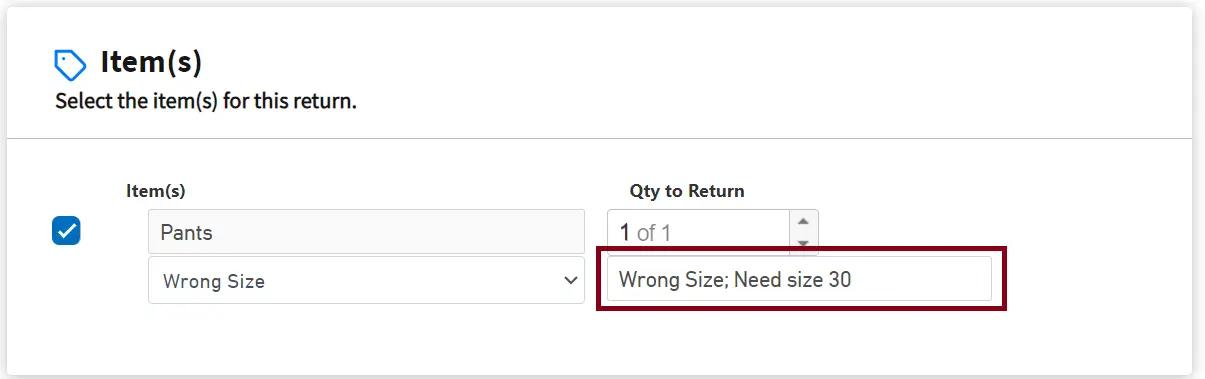The width and height of the screenshot is (1205, 379).
Task: Click the words "Need size 30" in comment field
Action: (792, 280)
